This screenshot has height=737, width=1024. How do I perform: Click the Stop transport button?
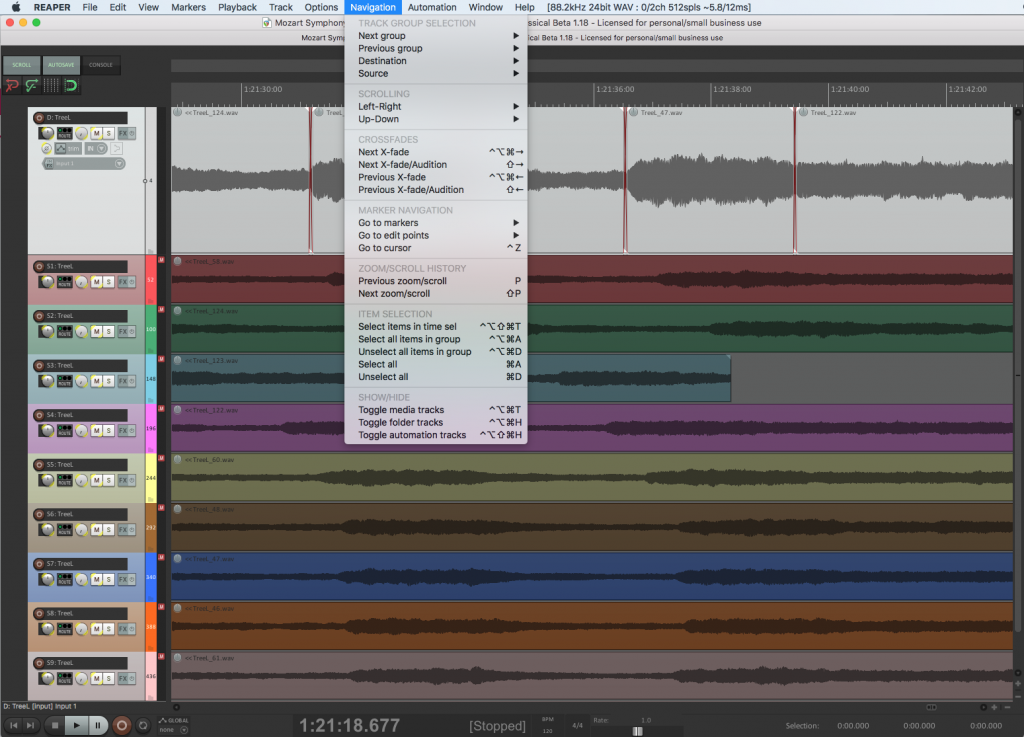tap(55, 725)
